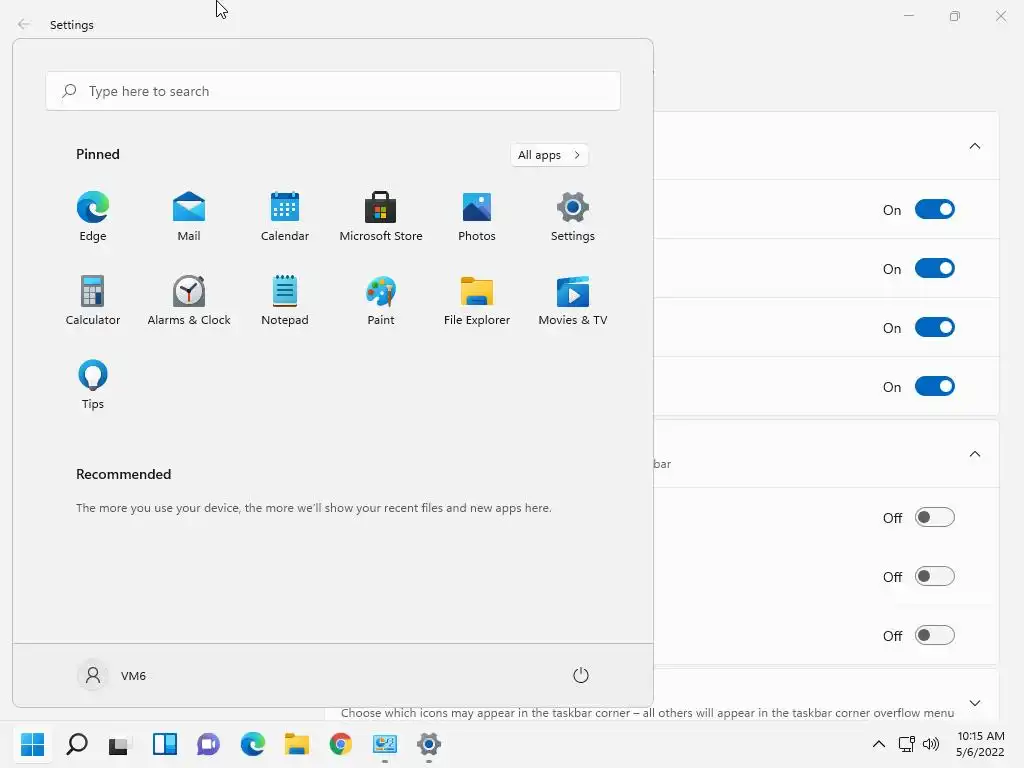Open pinned File Explorer in Start menu

[477, 300]
